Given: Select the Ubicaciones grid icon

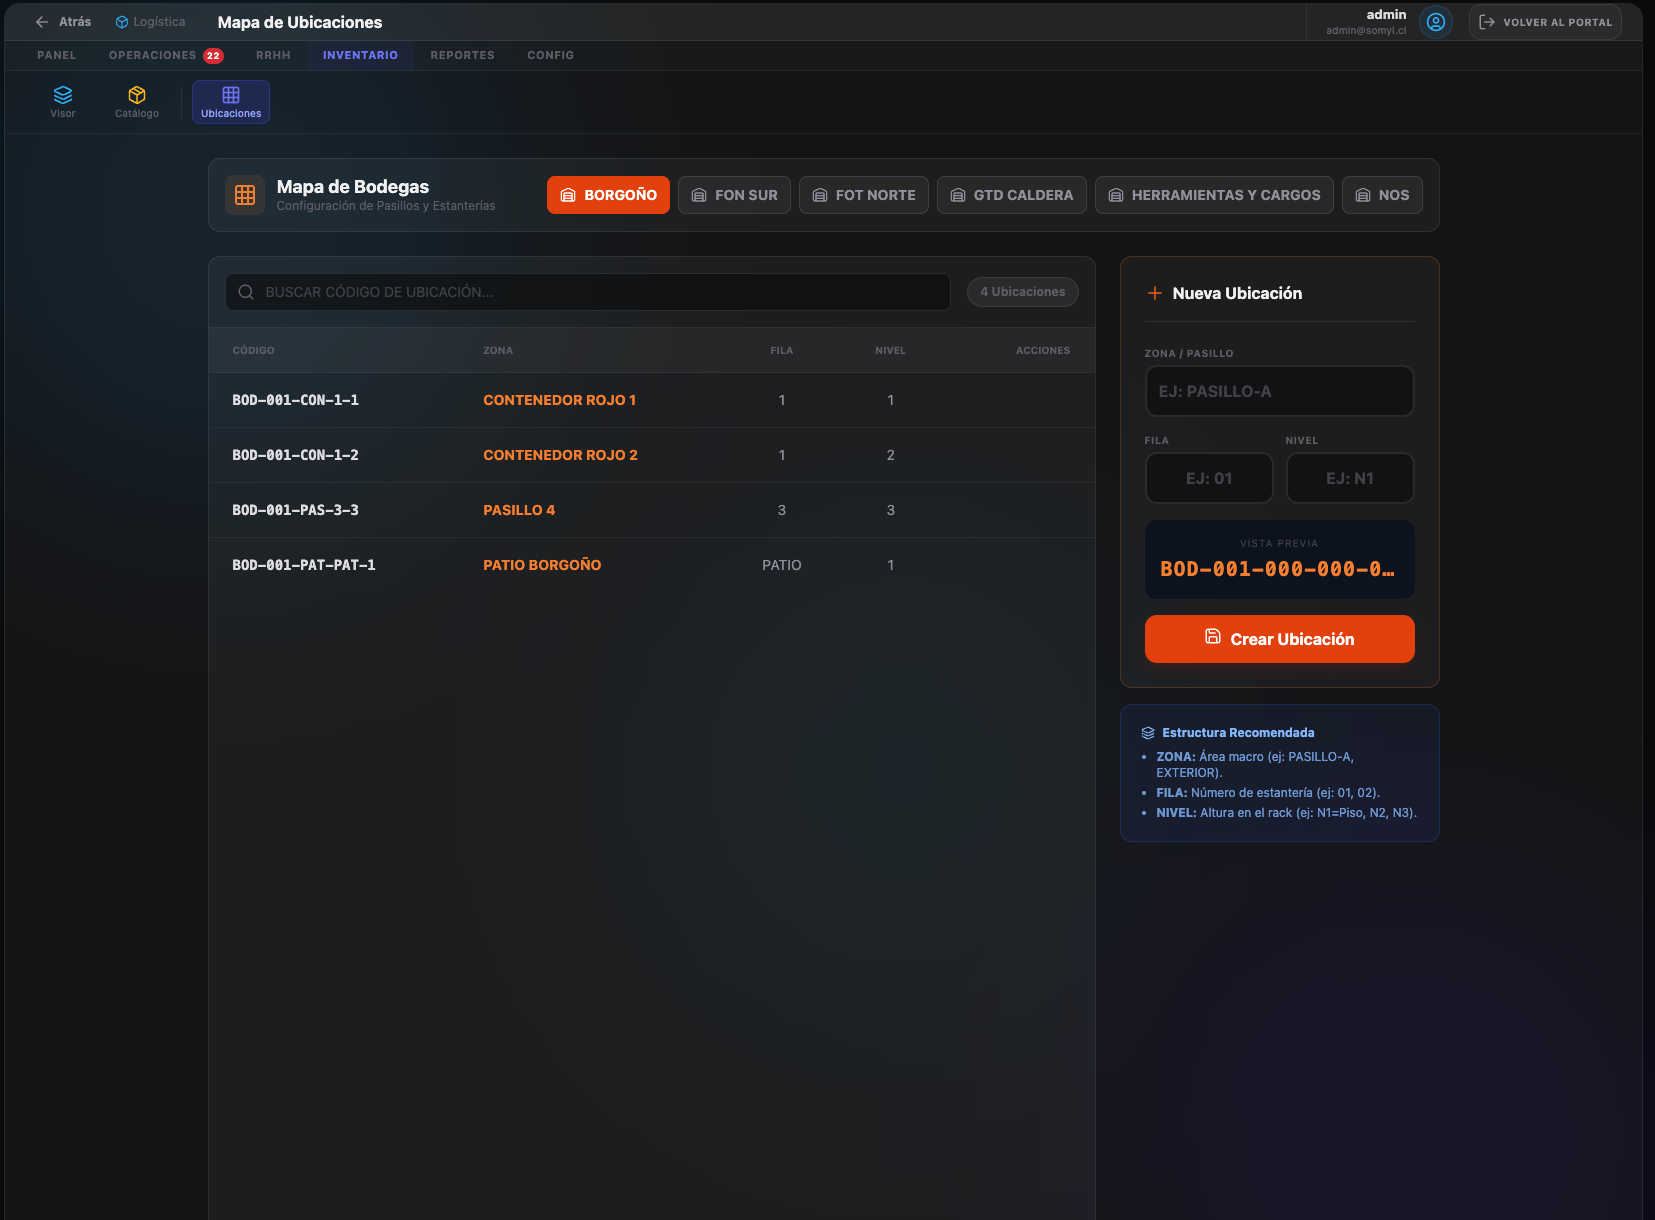Looking at the screenshot, I should click(231, 95).
